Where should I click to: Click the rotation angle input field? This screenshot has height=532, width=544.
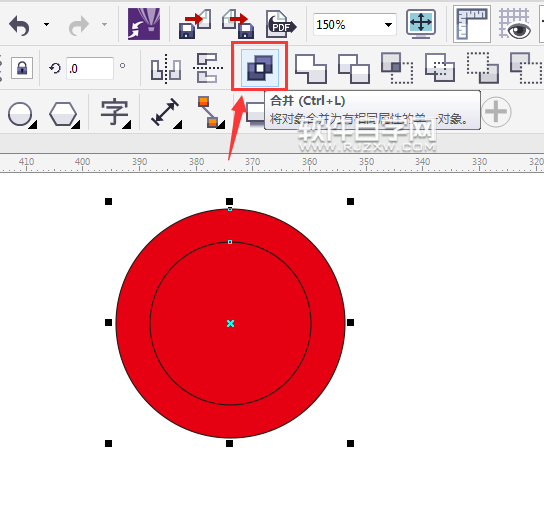coord(90,68)
